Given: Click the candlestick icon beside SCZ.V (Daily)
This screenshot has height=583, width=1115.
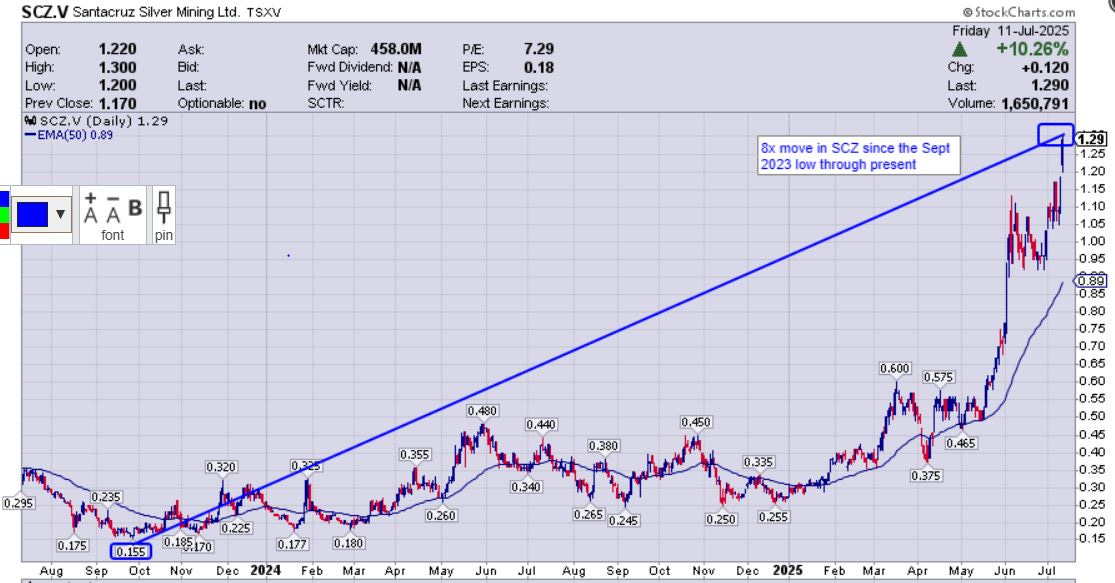Looking at the screenshot, I should [31, 121].
